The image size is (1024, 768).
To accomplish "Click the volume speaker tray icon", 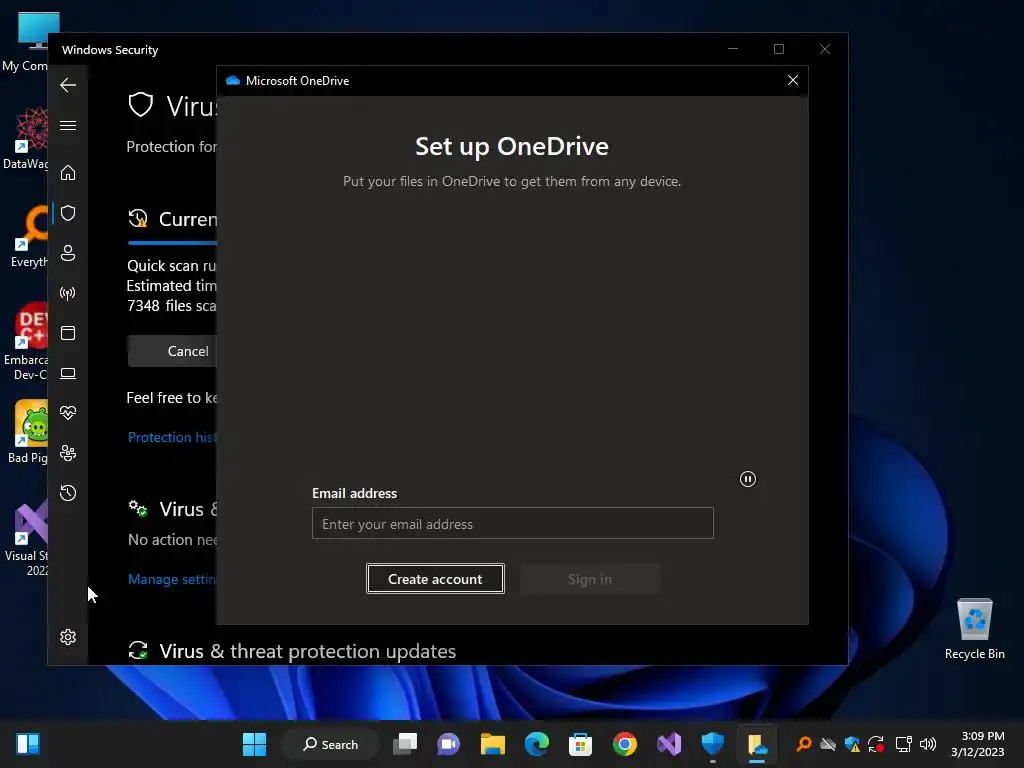I will (927, 744).
